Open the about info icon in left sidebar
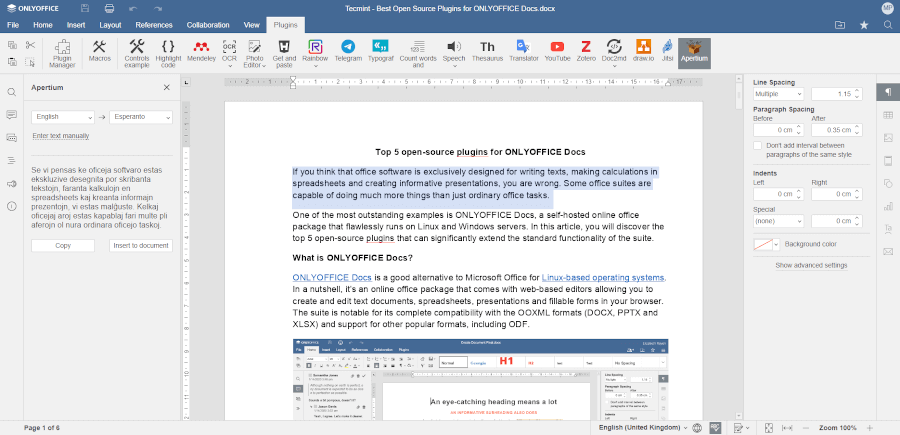The width and height of the screenshot is (900, 435). [x=11, y=206]
